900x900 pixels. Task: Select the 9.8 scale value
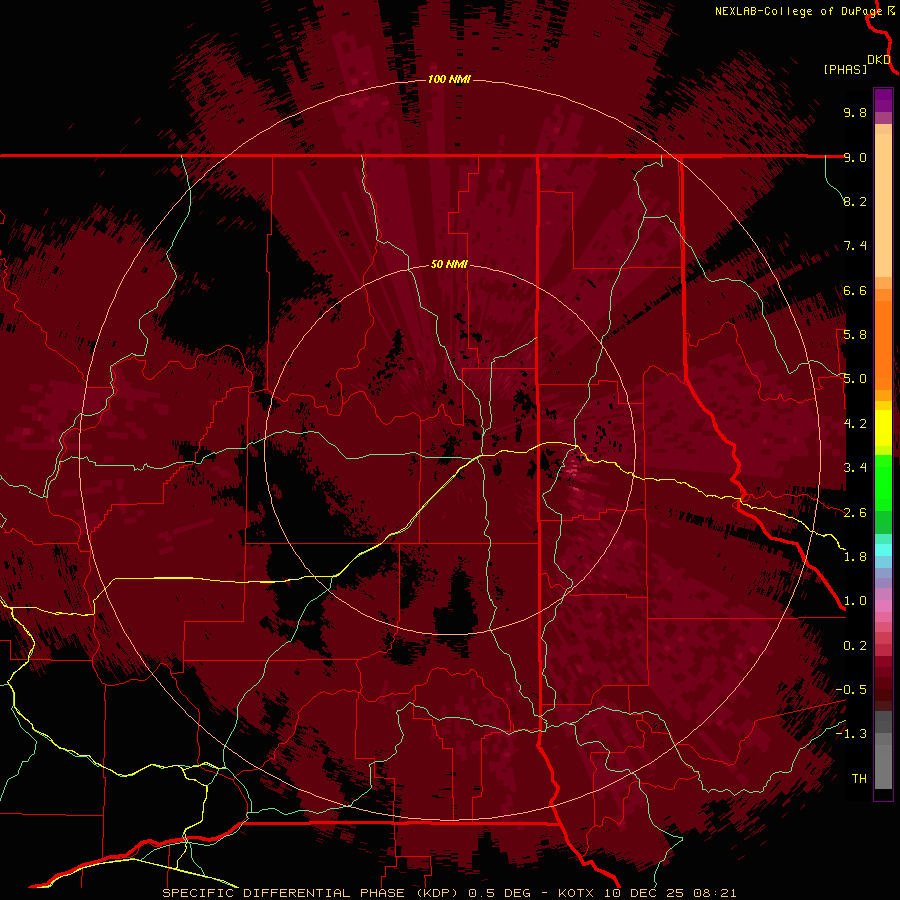click(855, 112)
